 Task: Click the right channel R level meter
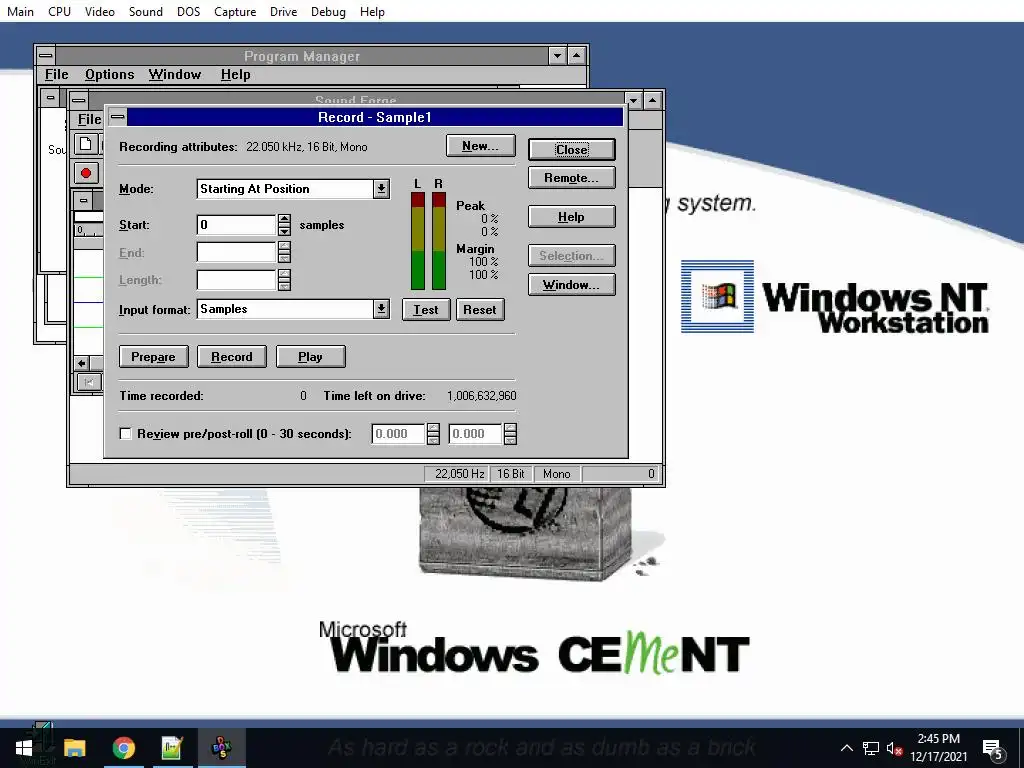439,240
